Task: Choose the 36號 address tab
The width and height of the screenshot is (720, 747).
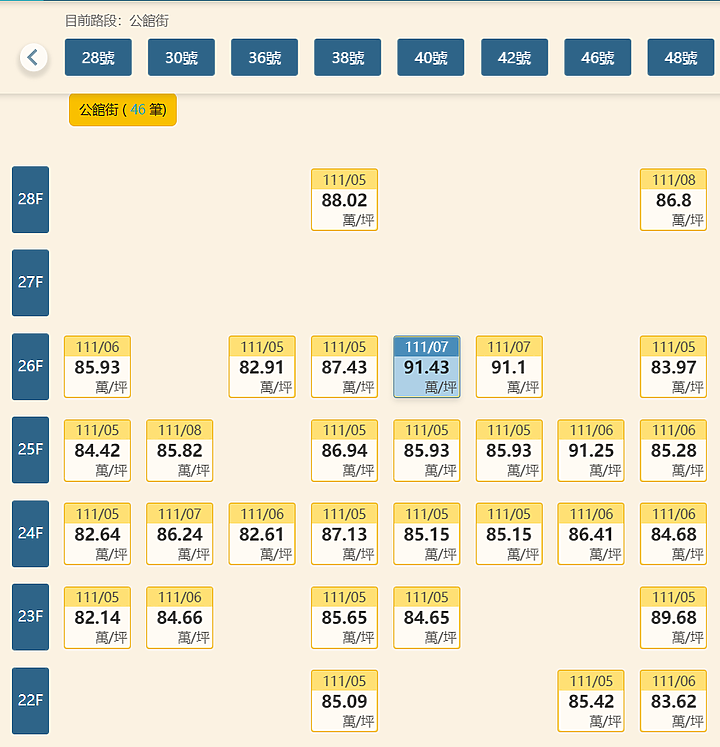Action: tap(264, 58)
